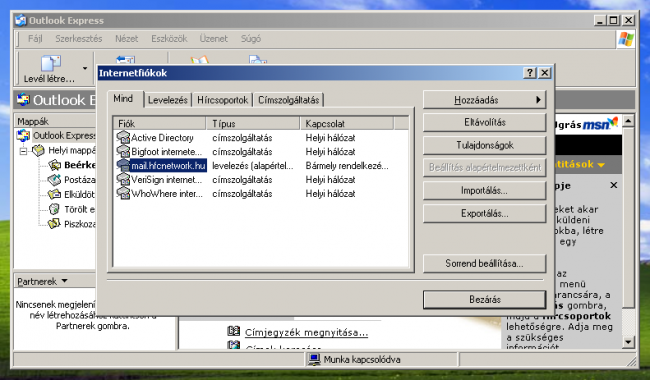Open the Eszközök menu
Image resolution: width=650 pixels, height=380 pixels.
click(169, 39)
